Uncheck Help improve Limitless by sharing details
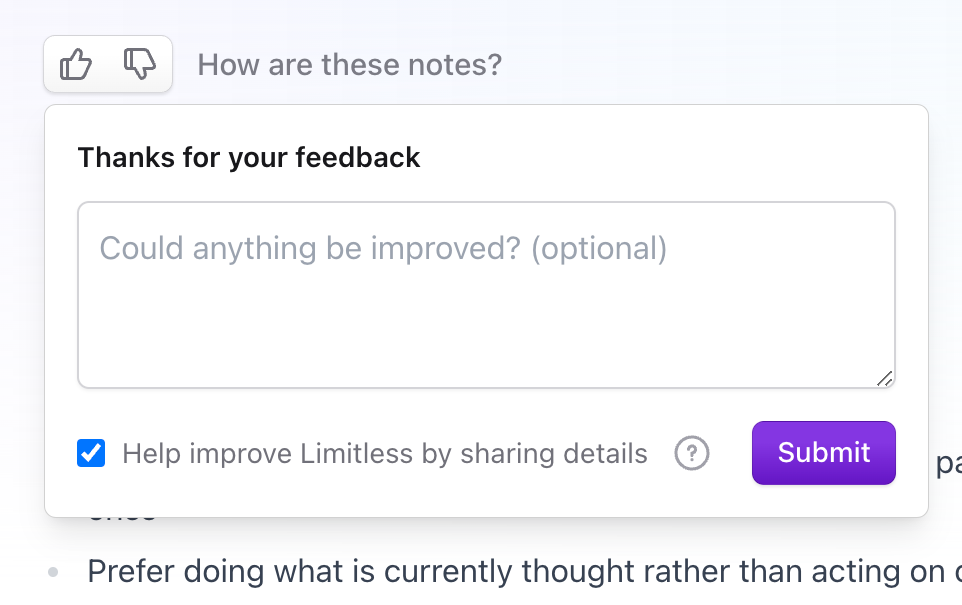The width and height of the screenshot is (962, 605). click(x=91, y=453)
